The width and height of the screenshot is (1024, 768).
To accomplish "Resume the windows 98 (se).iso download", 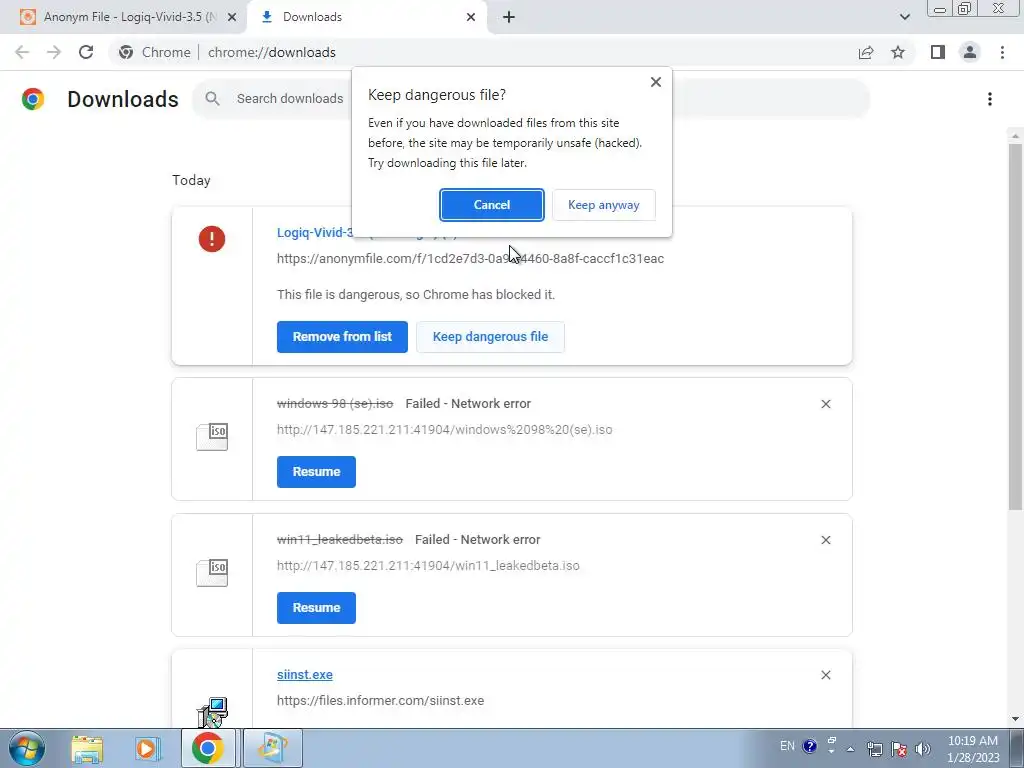I will coord(316,472).
